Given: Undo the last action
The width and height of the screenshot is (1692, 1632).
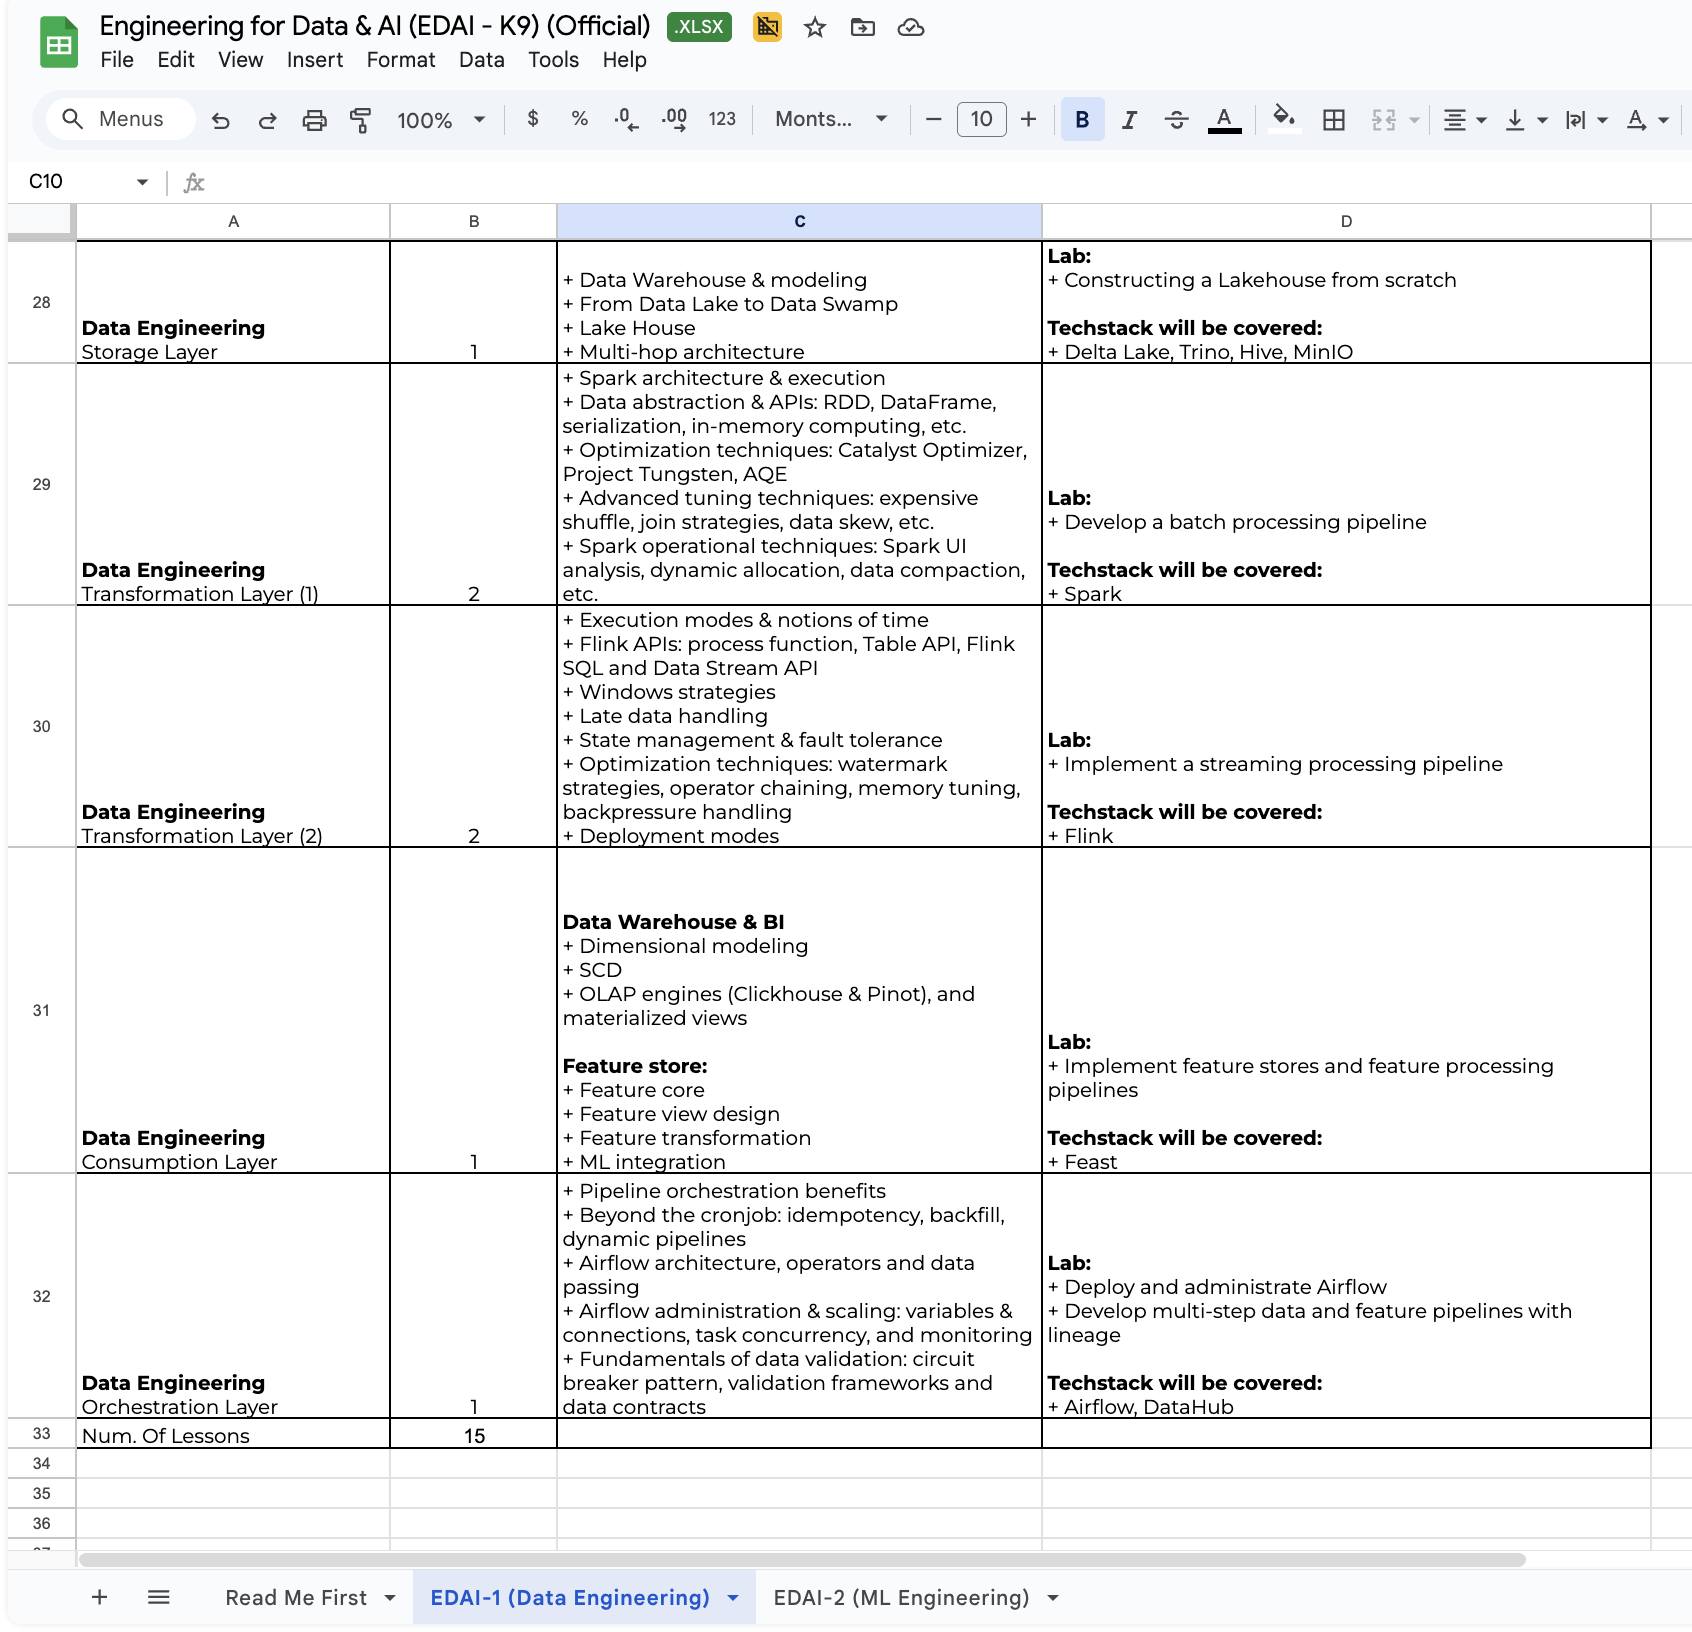Looking at the screenshot, I should pos(221,120).
